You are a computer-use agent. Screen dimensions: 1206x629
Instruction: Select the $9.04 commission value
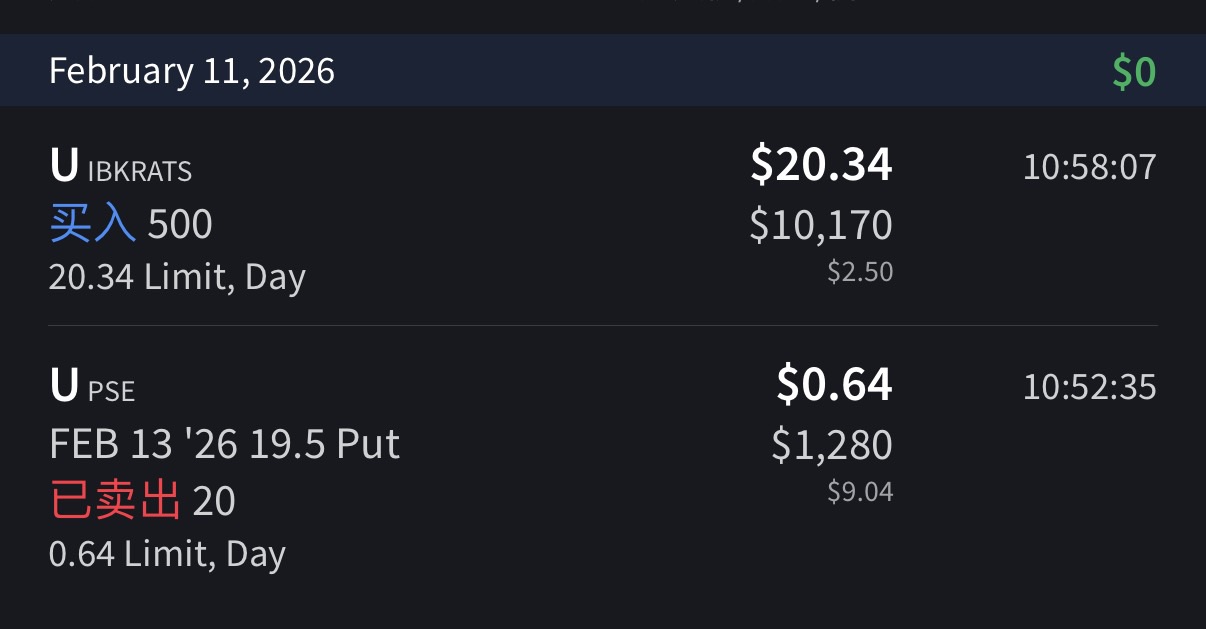click(x=859, y=492)
